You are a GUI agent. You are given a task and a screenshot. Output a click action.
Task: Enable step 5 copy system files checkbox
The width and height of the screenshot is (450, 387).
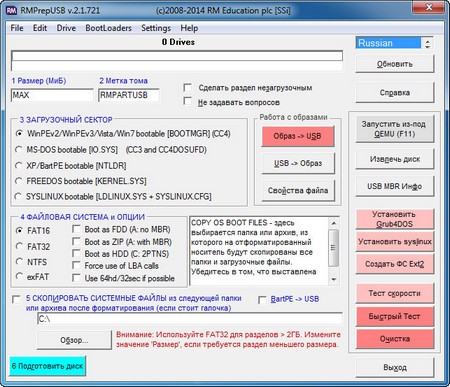pyautogui.click(x=16, y=299)
